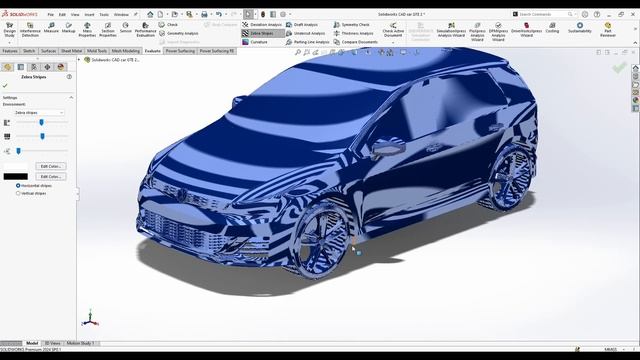Screen dimensions: 640x360
Task: Enable the Curvature display
Action: 255,42
